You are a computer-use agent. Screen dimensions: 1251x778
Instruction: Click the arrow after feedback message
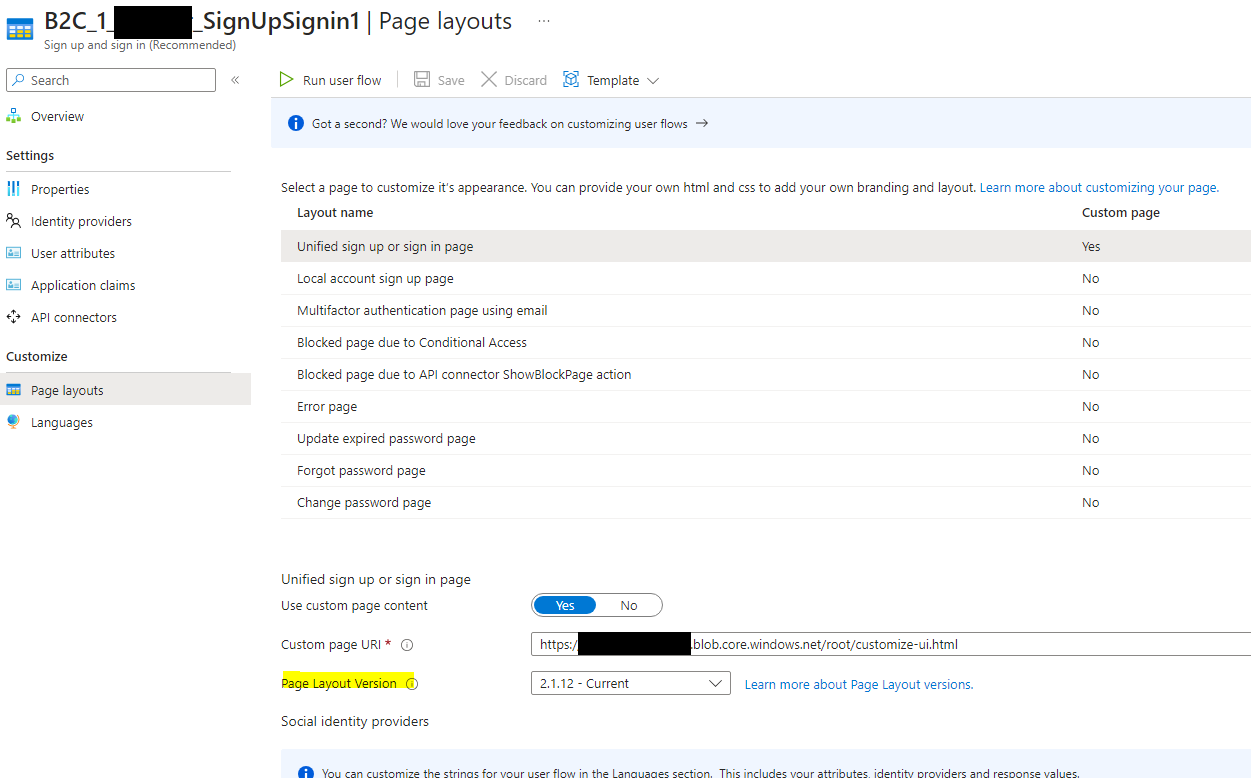click(702, 124)
